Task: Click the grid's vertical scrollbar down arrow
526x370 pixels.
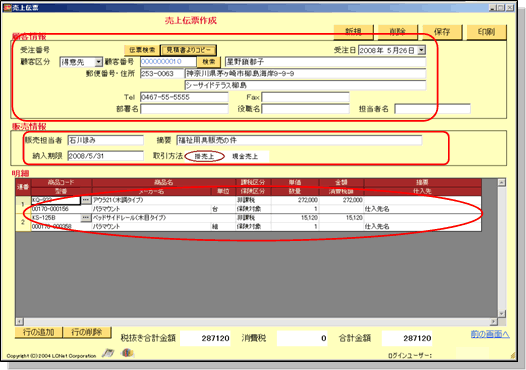Action: pos(502,314)
